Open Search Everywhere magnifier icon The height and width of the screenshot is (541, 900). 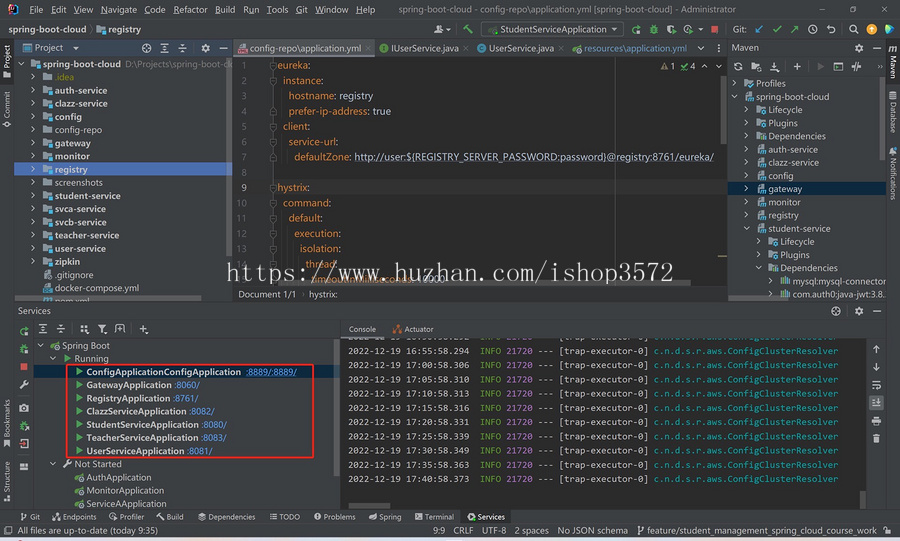coord(854,29)
